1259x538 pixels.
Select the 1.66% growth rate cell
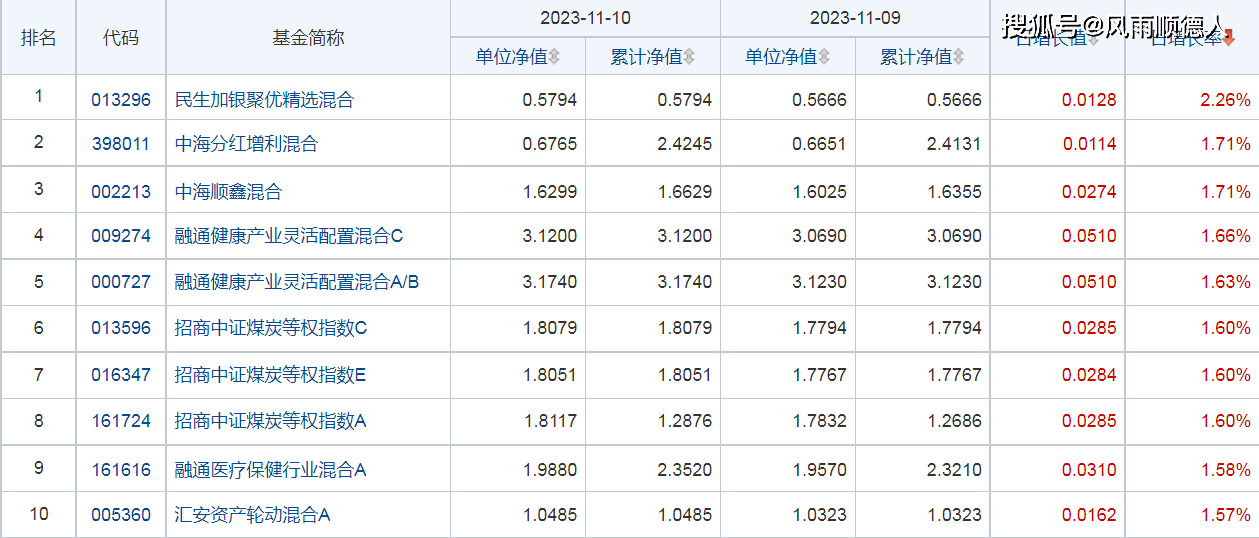1225,236
